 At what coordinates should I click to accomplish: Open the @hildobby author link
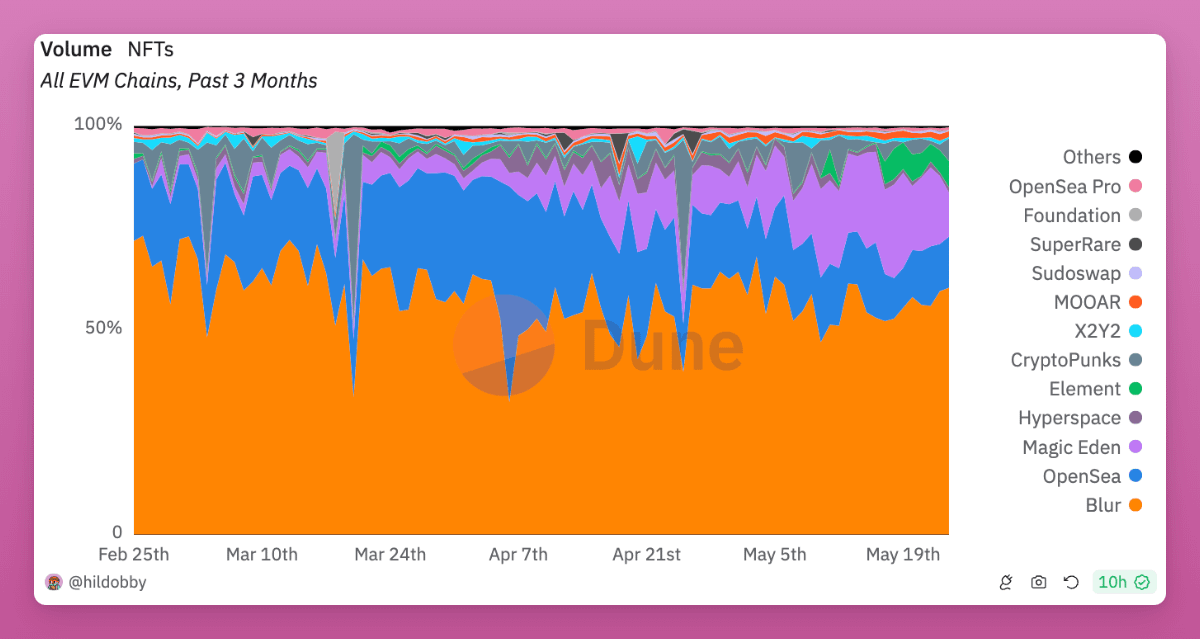107,582
